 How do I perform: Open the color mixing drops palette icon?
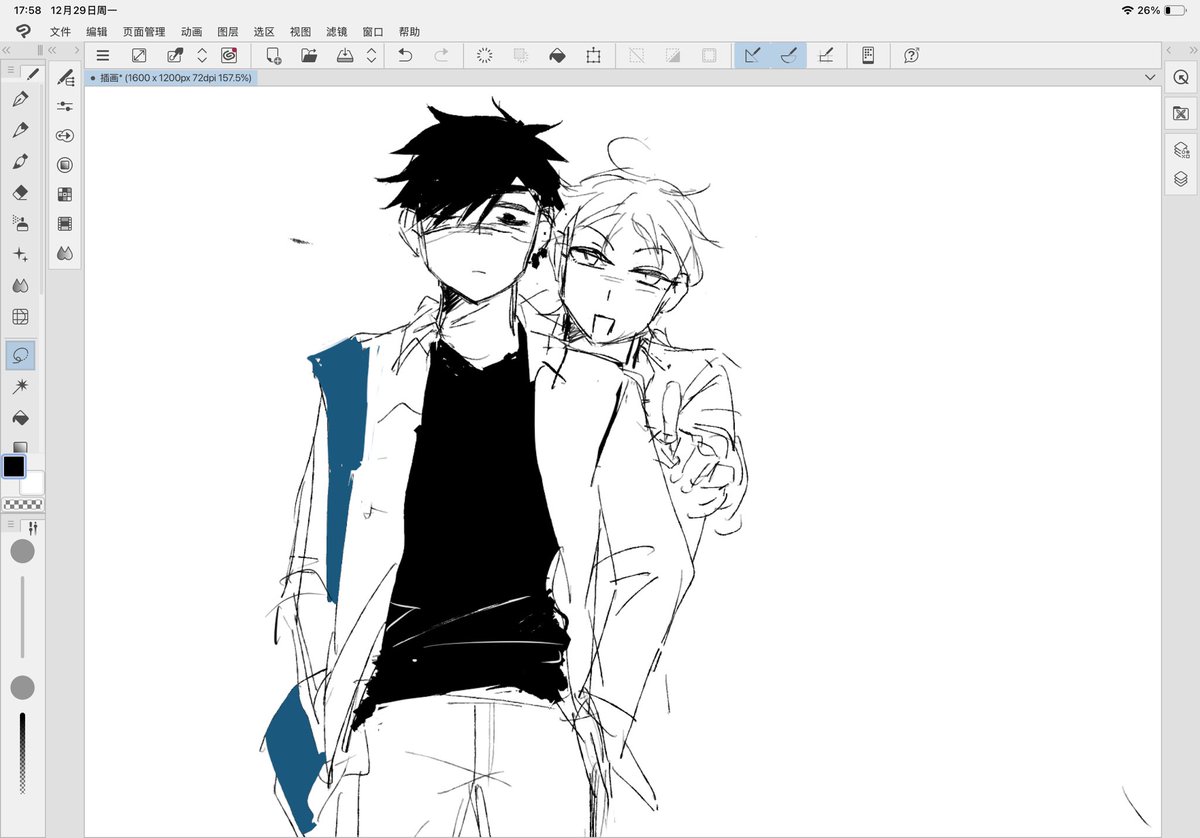(x=65, y=253)
